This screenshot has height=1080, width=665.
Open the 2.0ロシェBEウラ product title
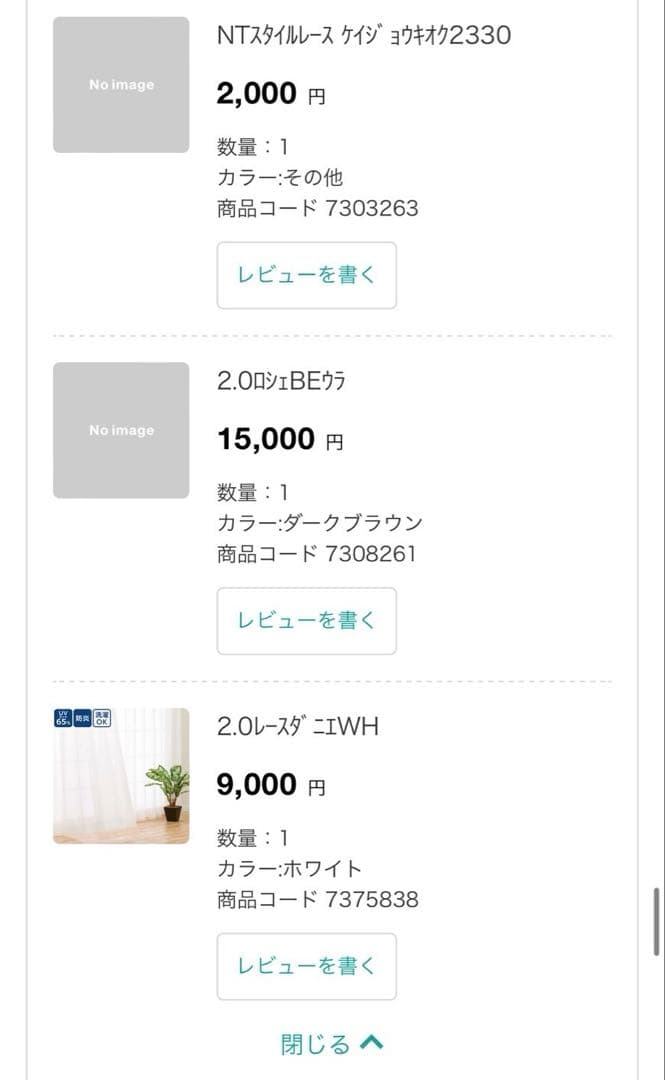tap(282, 382)
